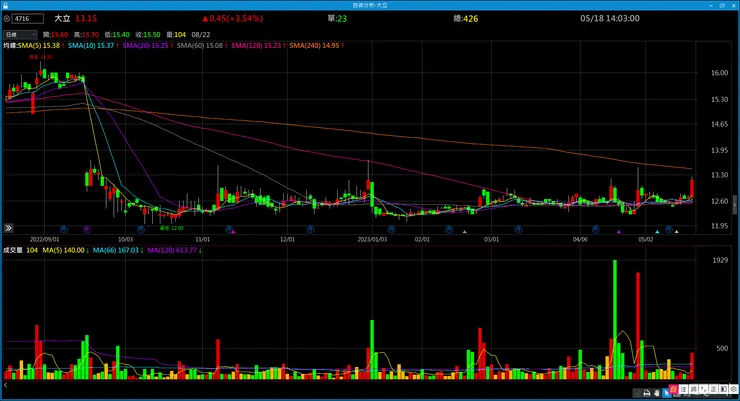
Task: Click the blue 月 marker after 04/06
Action: tap(596, 229)
